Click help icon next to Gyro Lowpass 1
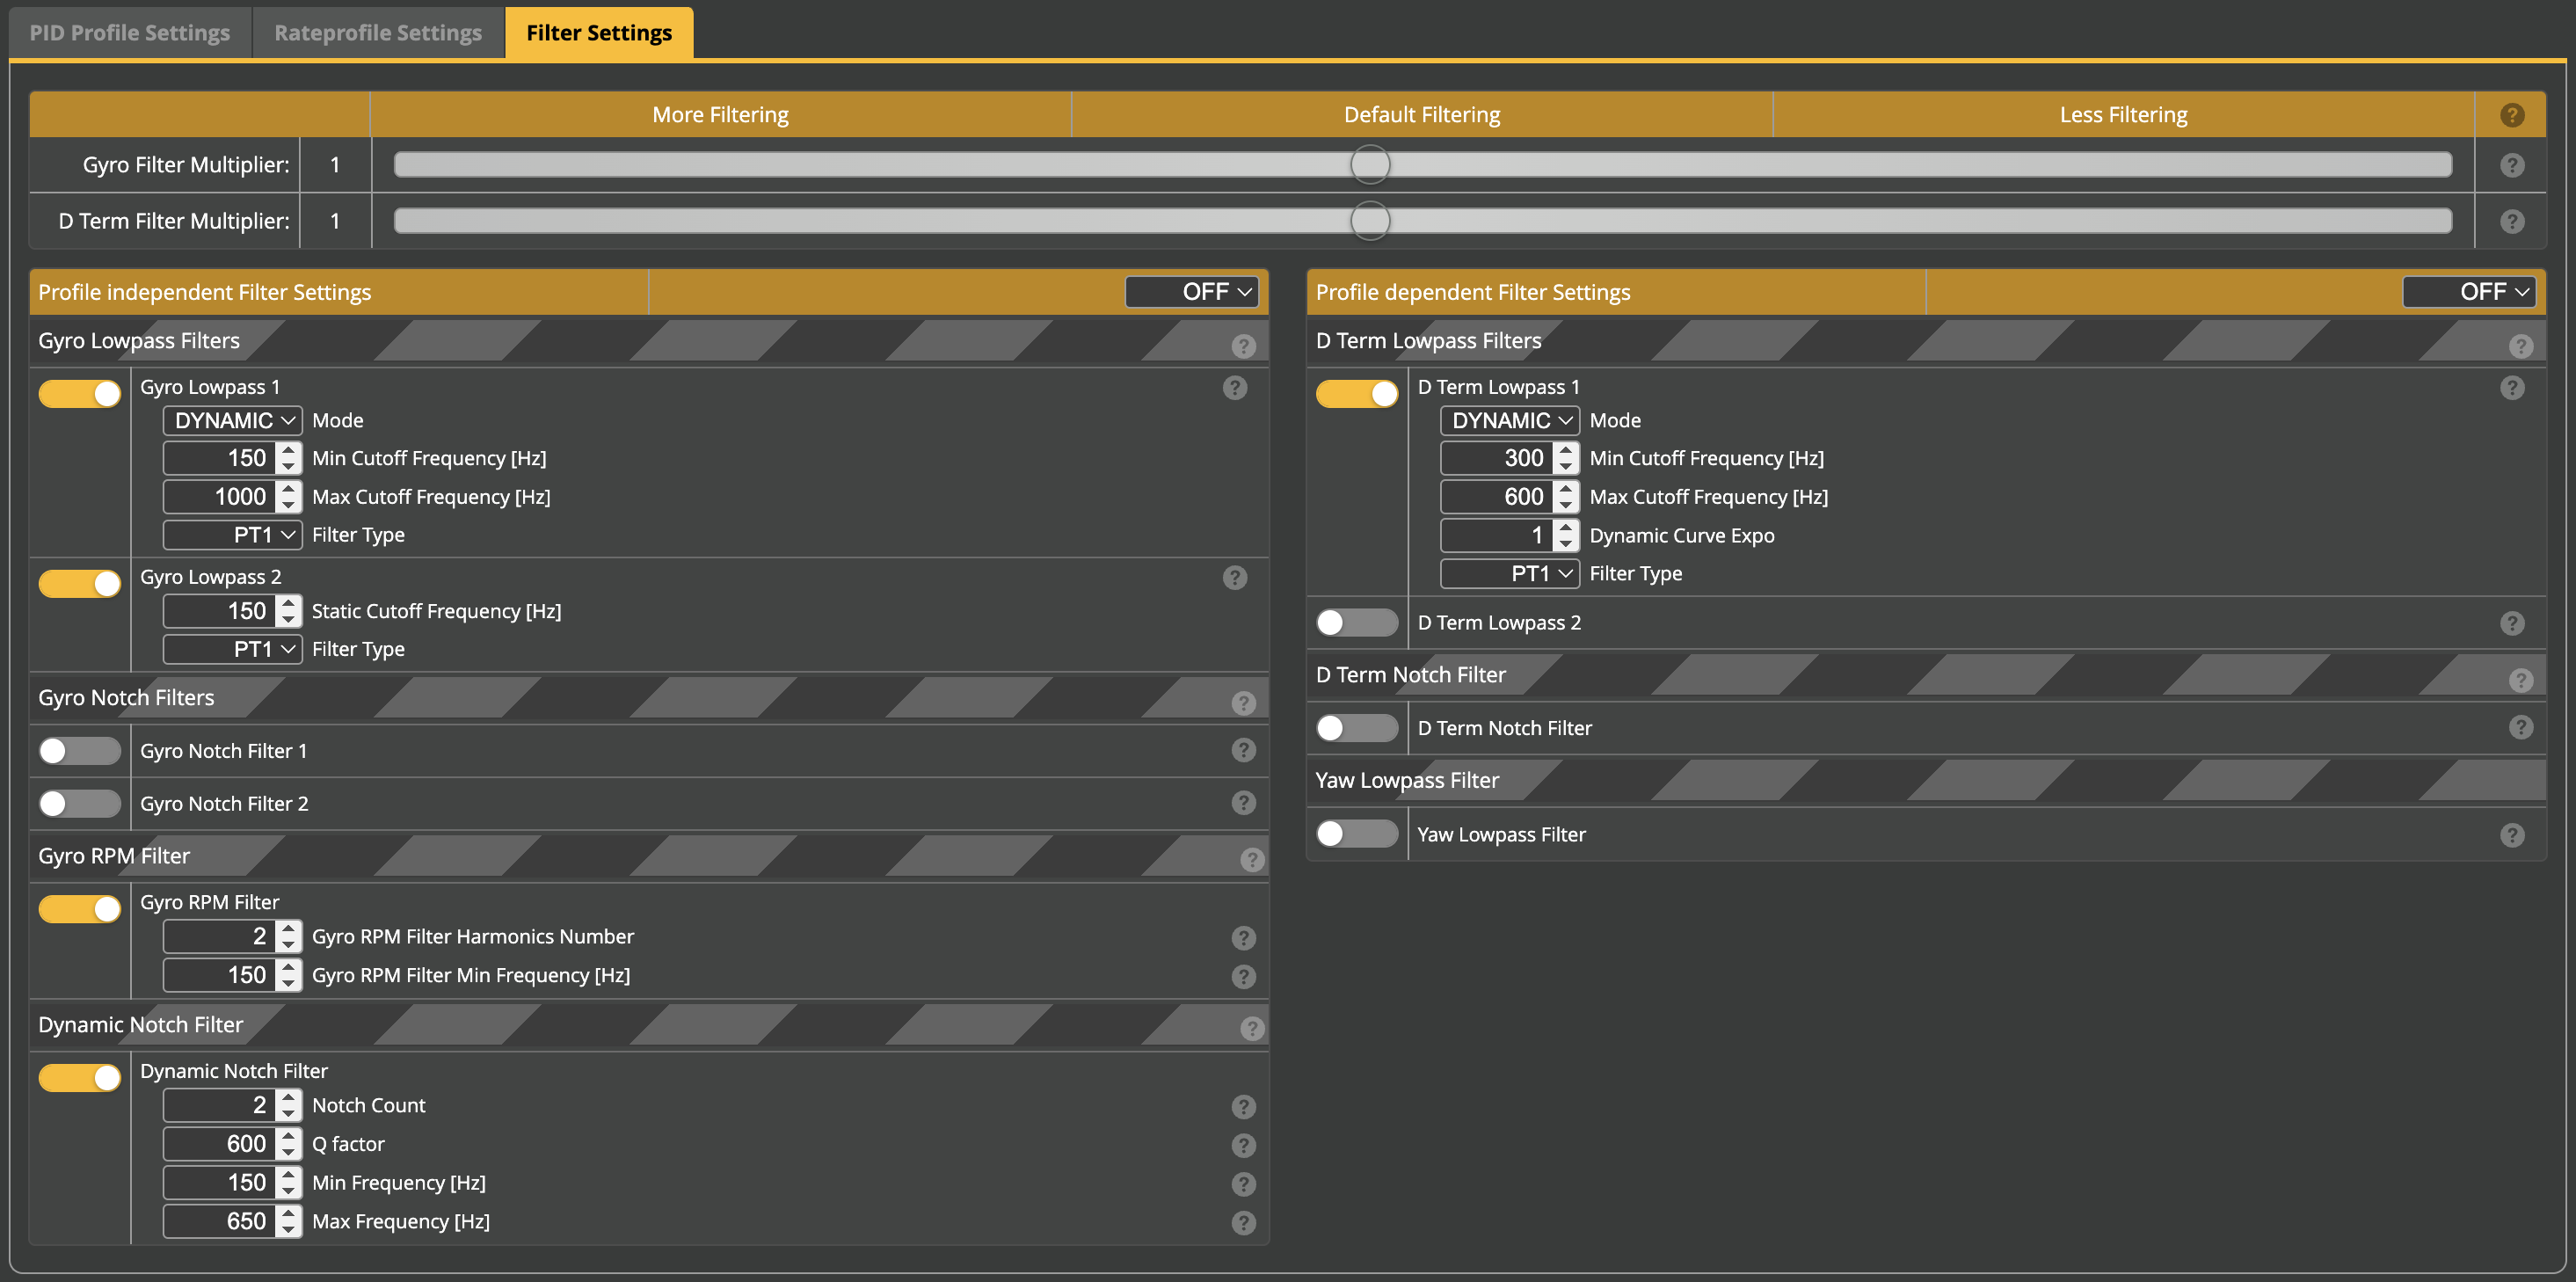Image resolution: width=2576 pixels, height=1282 pixels. click(1234, 388)
